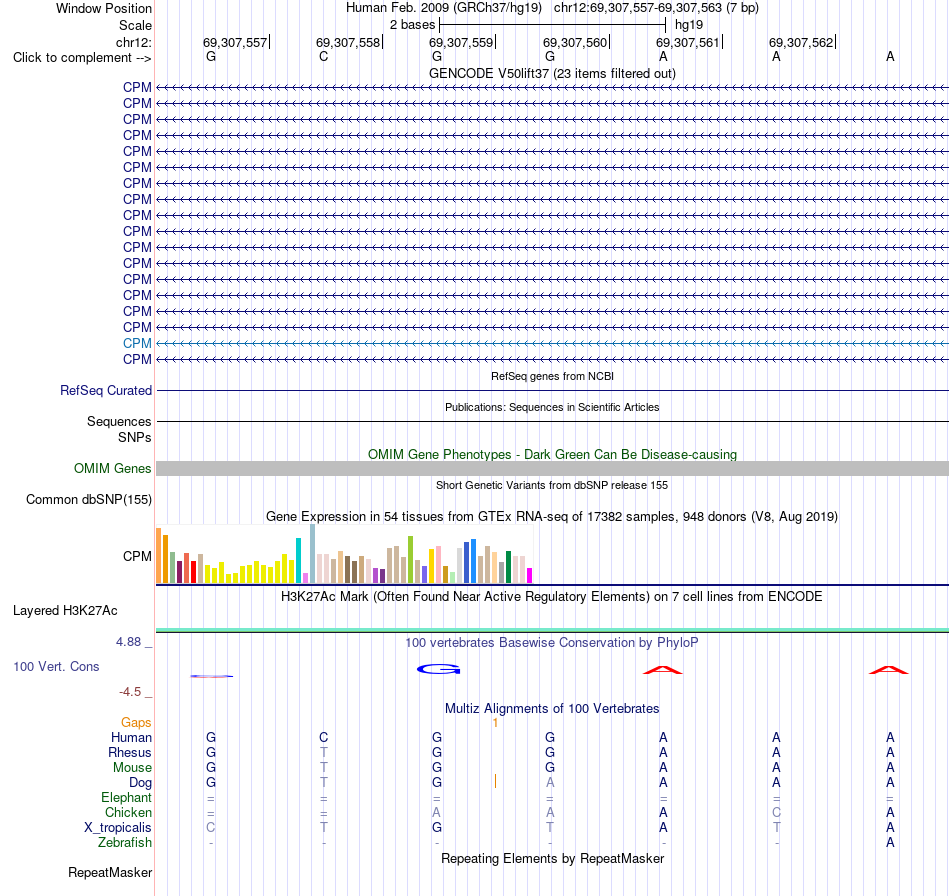Image resolution: width=950 pixels, height=896 pixels.
Task: Open the Layered H3K27Ac track label
Action: (65, 611)
